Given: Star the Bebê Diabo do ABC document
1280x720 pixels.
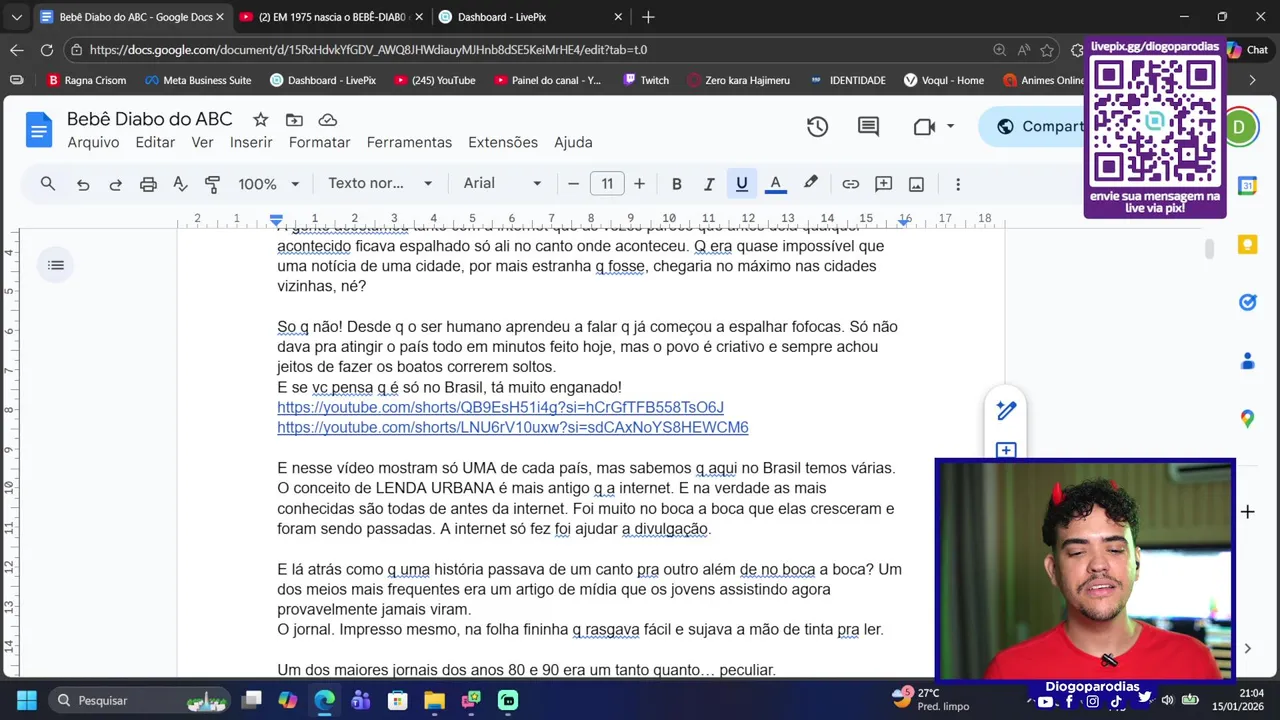Looking at the screenshot, I should tap(260, 120).
